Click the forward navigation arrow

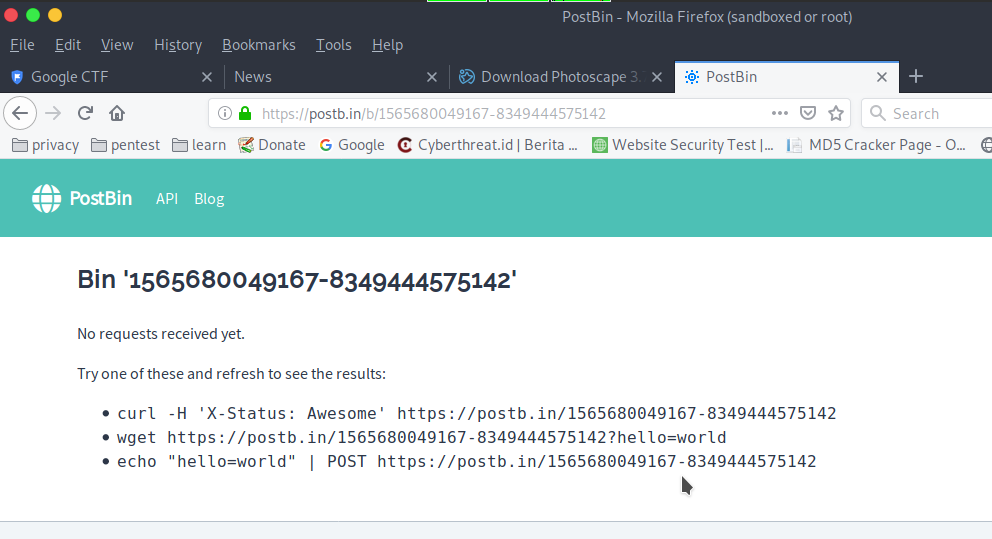pos(53,113)
